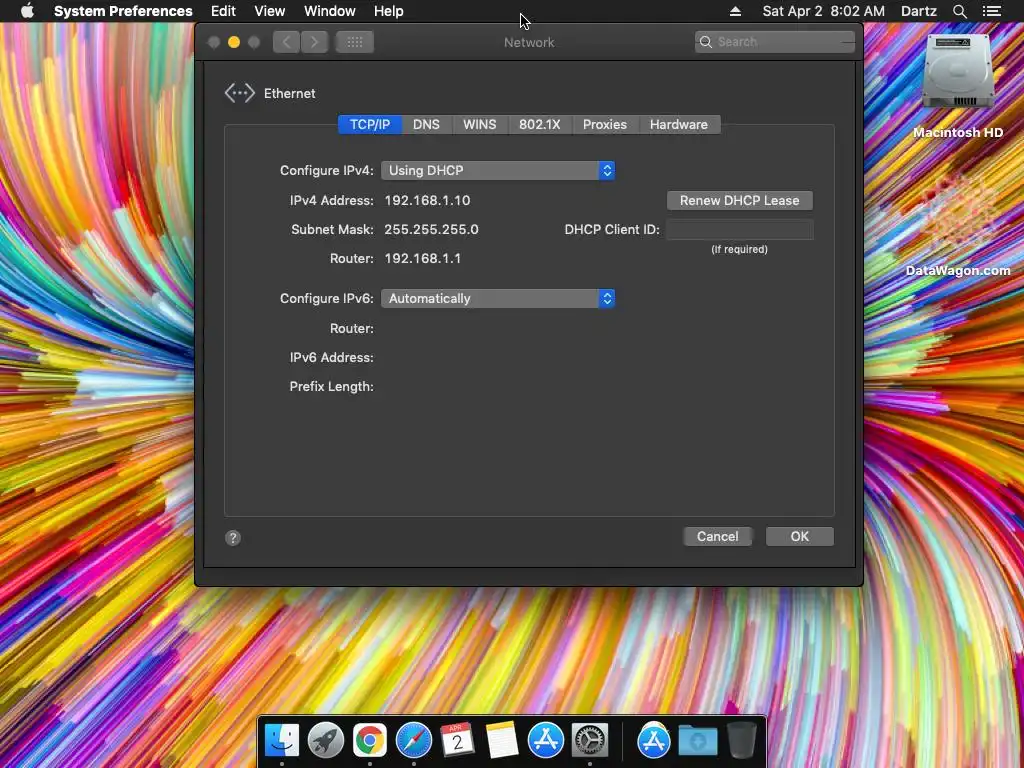Open the help question mark button
Image resolution: width=1024 pixels, height=768 pixels.
coord(233,537)
